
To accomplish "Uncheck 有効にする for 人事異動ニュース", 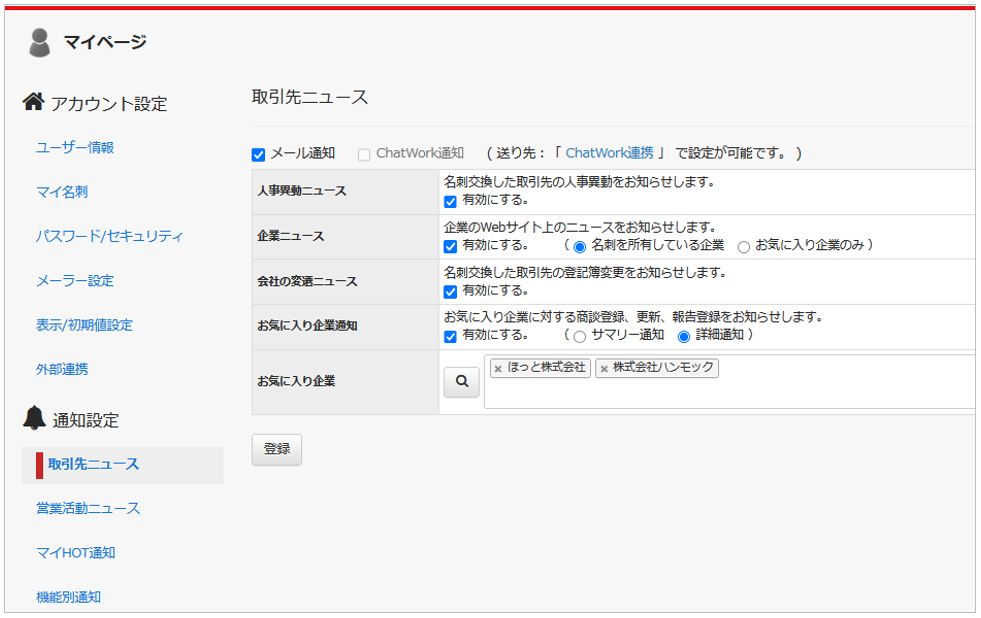I will click(x=450, y=201).
